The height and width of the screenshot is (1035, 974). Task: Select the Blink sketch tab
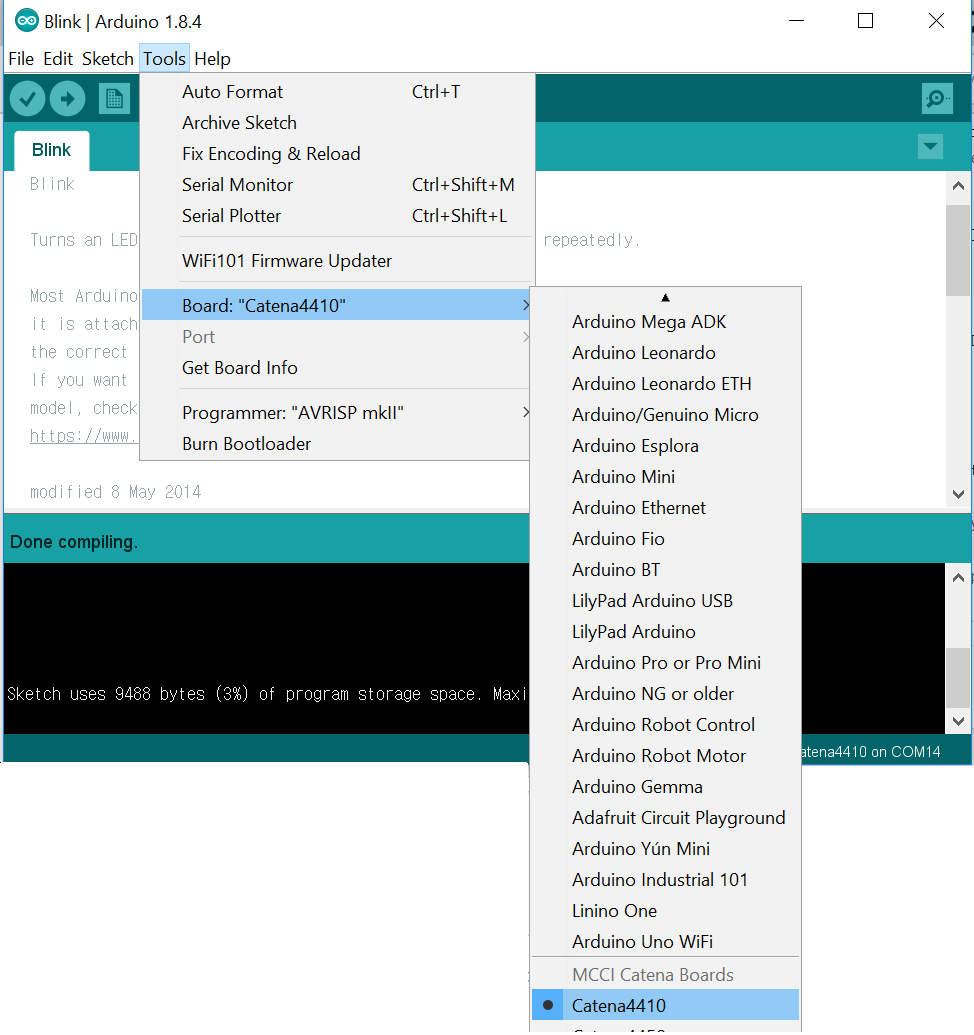point(51,150)
